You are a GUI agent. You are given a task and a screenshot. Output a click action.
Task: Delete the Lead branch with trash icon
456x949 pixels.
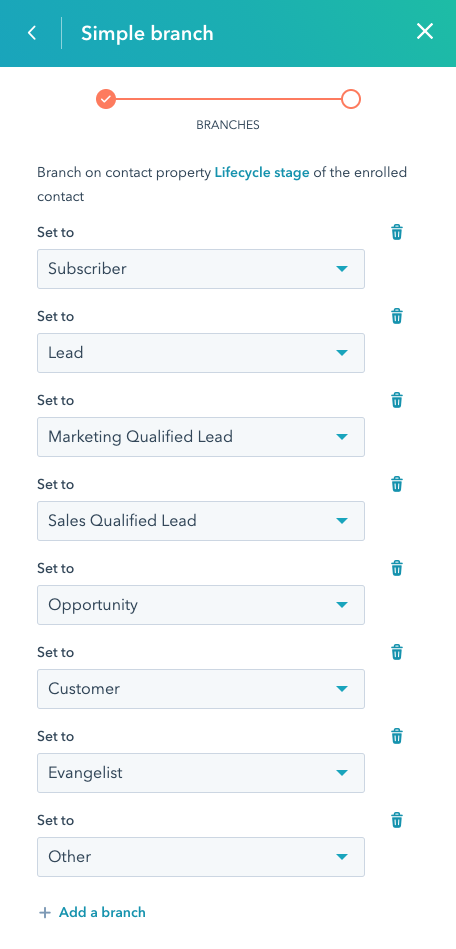pyautogui.click(x=397, y=316)
